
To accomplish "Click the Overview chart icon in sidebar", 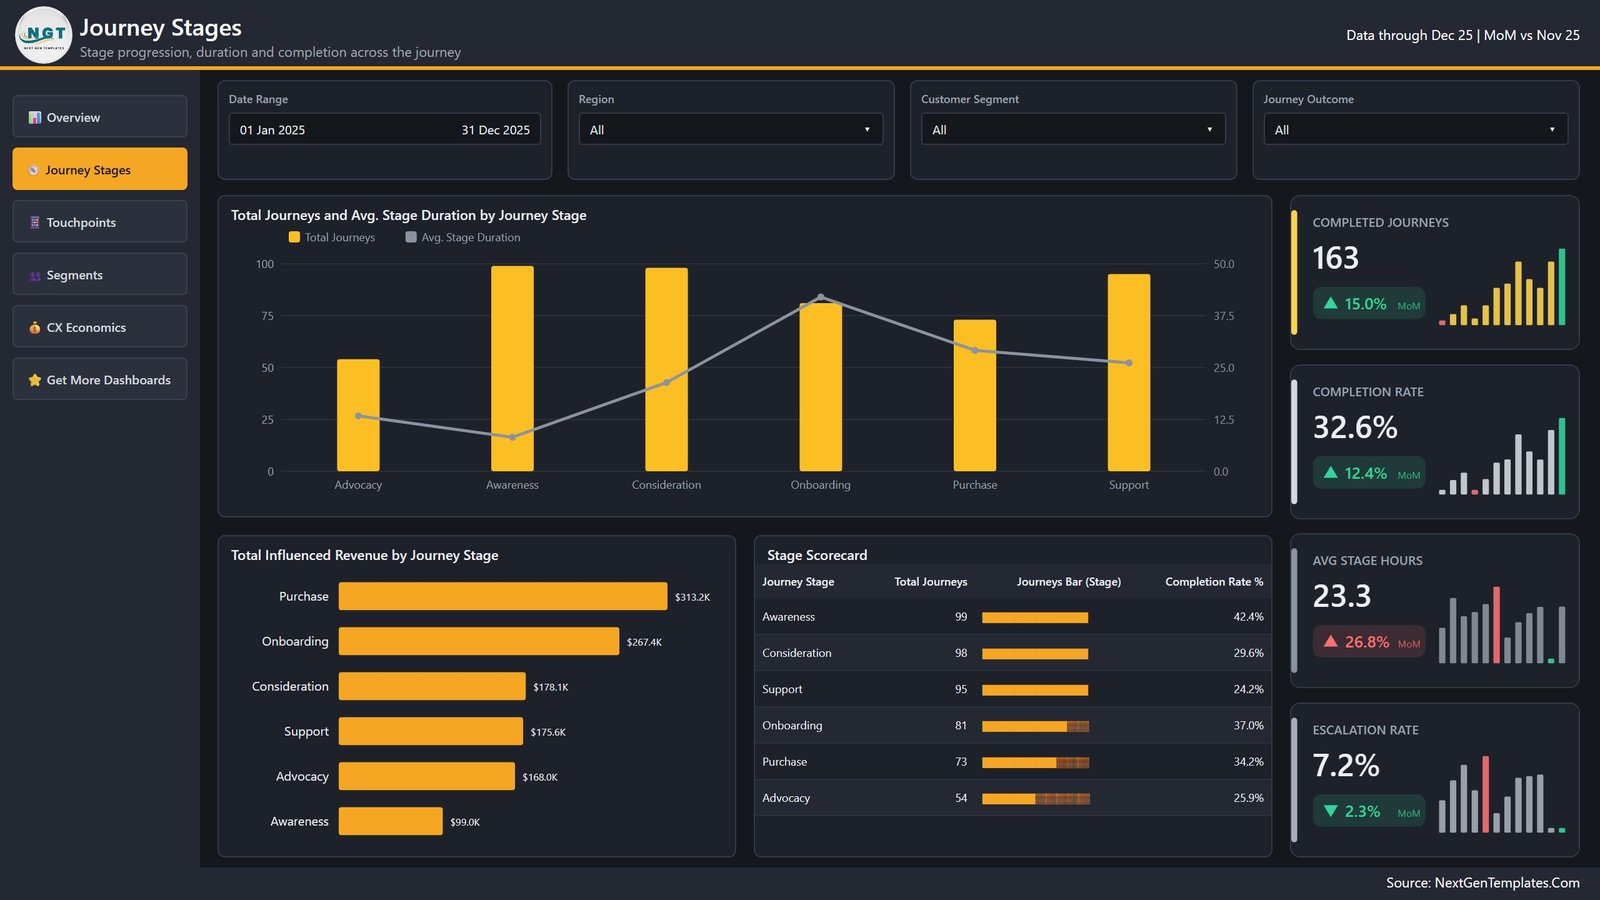I will (35, 117).
